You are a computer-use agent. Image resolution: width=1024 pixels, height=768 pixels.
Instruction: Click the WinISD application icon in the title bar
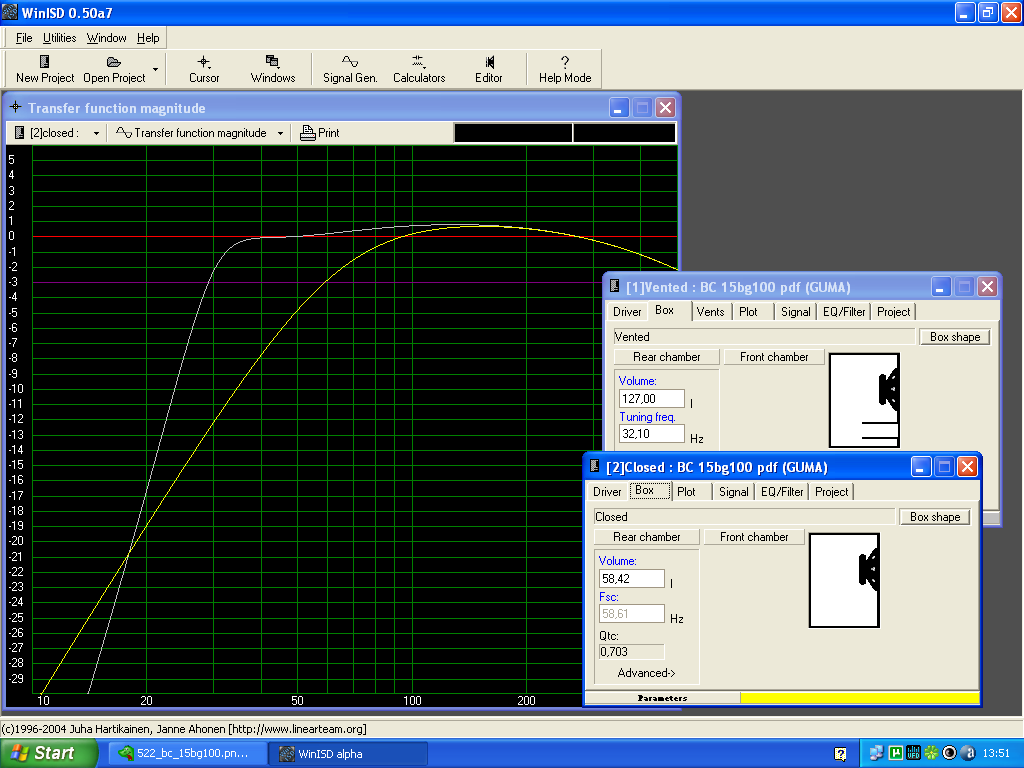(10, 12)
